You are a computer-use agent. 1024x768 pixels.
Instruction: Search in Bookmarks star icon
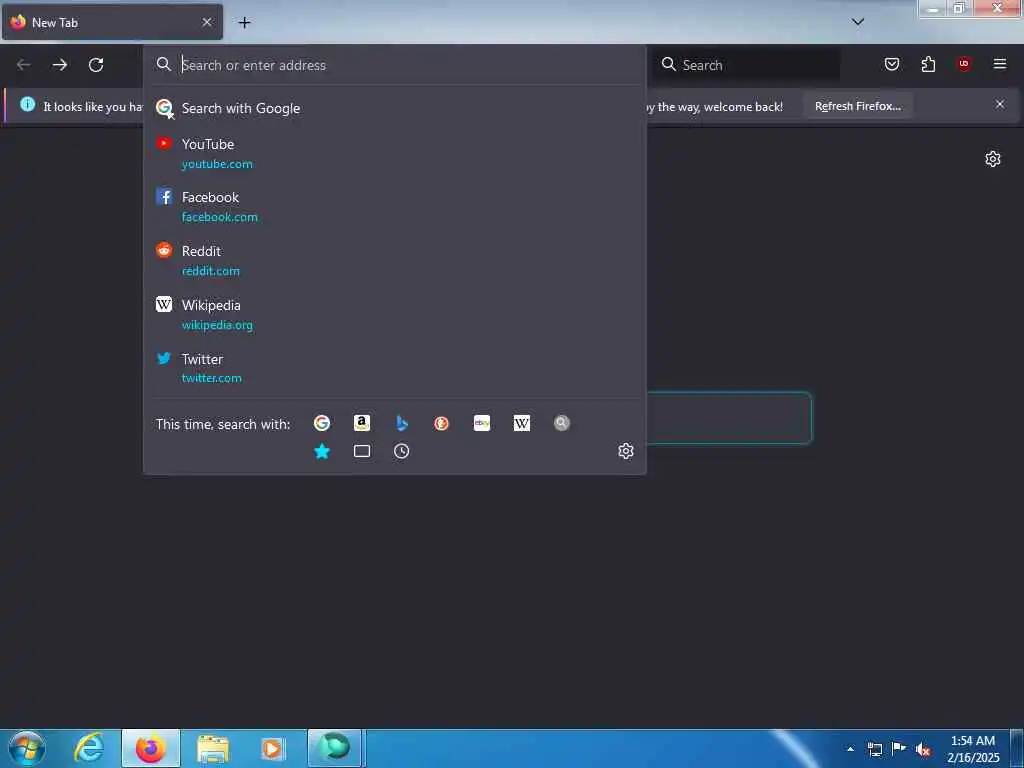[322, 451]
